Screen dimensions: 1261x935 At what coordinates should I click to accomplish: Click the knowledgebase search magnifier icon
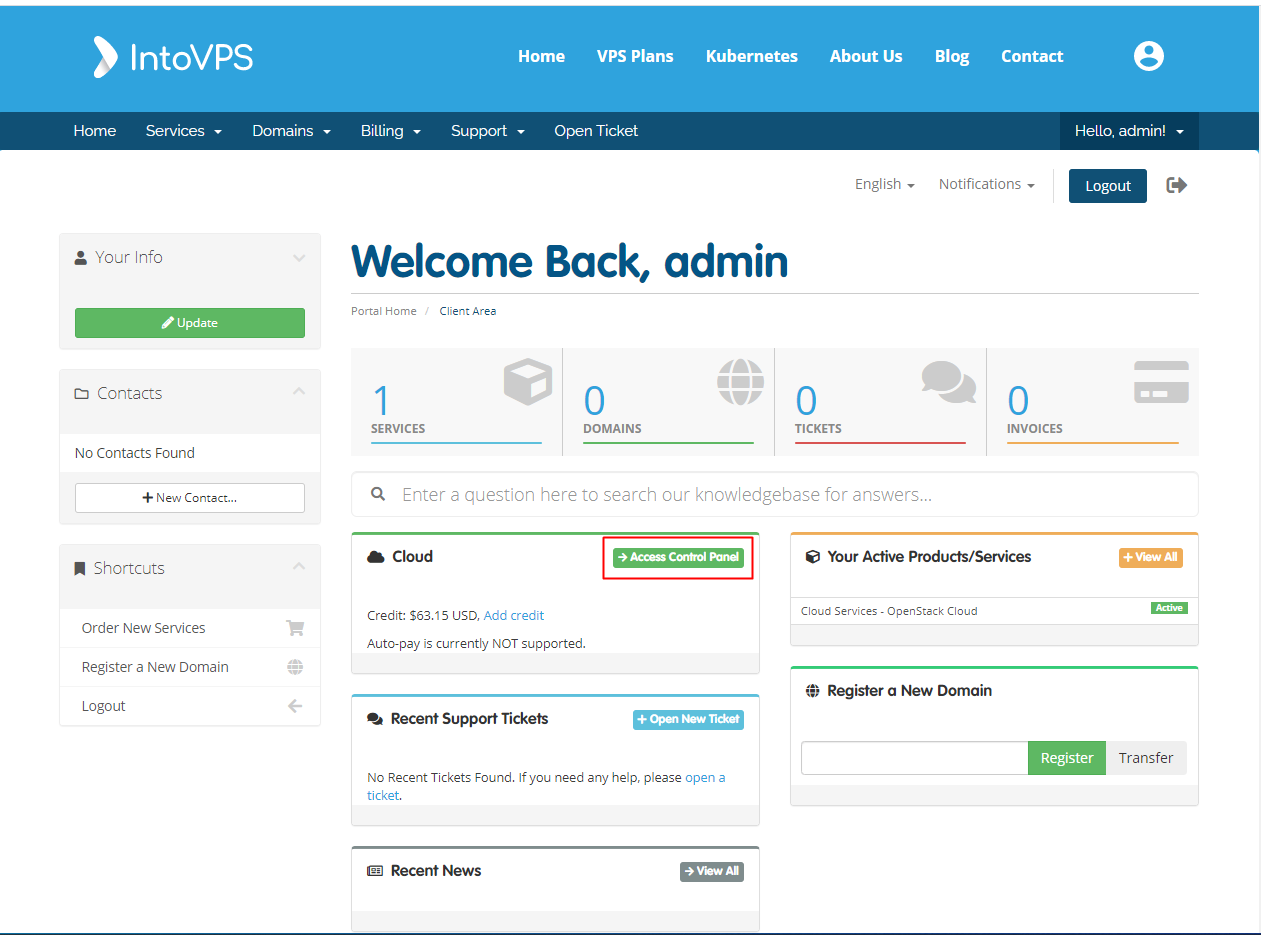pos(378,494)
